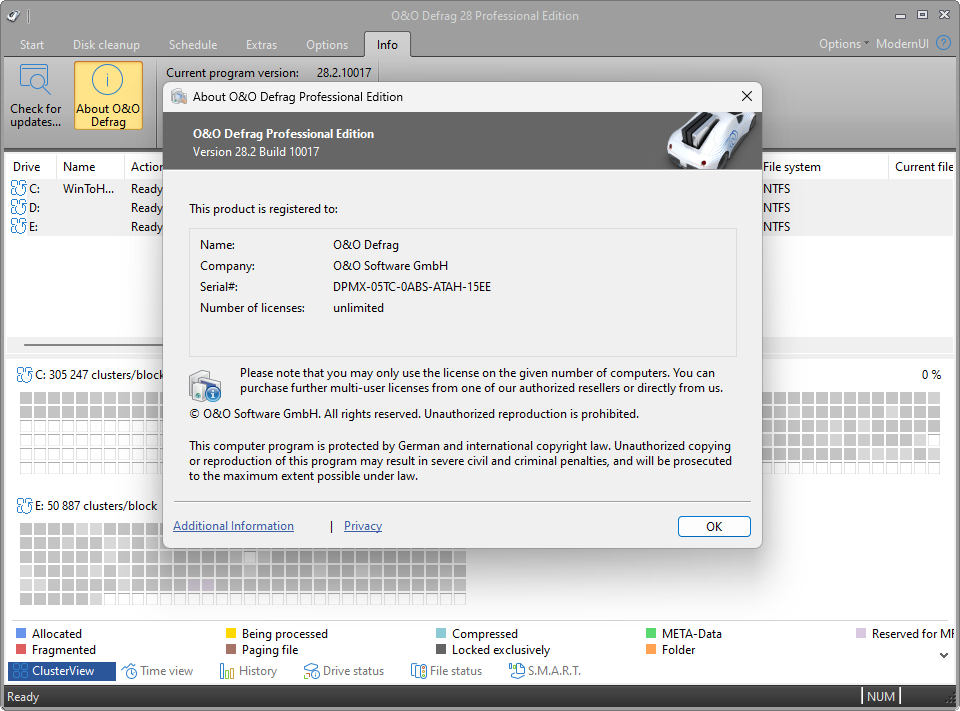Click the META-Data green swatch
Image resolution: width=960 pixels, height=711 pixels.
[651, 633]
